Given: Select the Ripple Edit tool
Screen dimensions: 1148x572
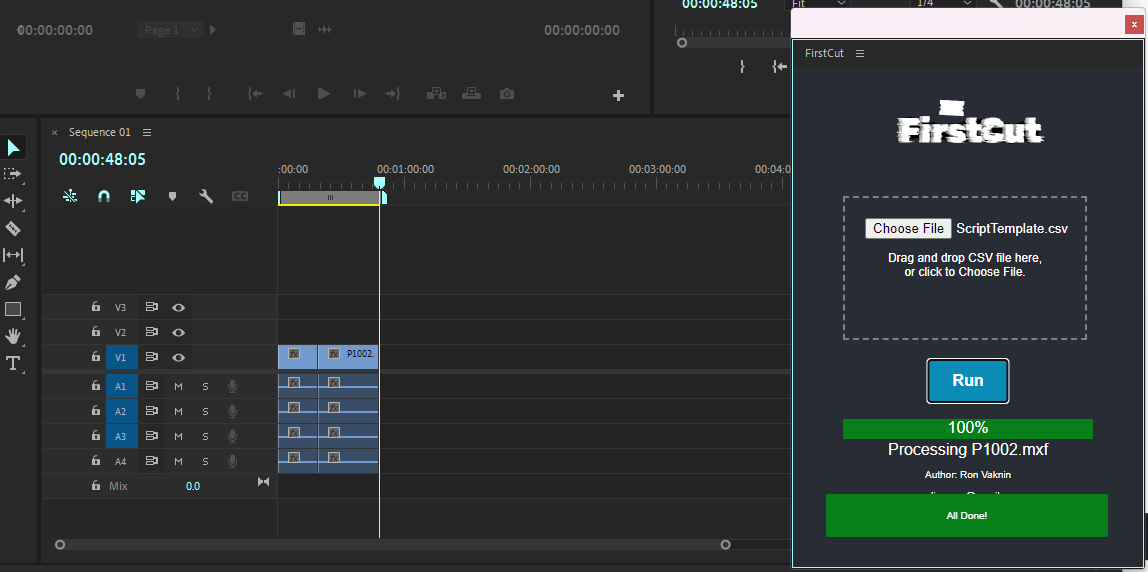Looking at the screenshot, I should [13, 202].
